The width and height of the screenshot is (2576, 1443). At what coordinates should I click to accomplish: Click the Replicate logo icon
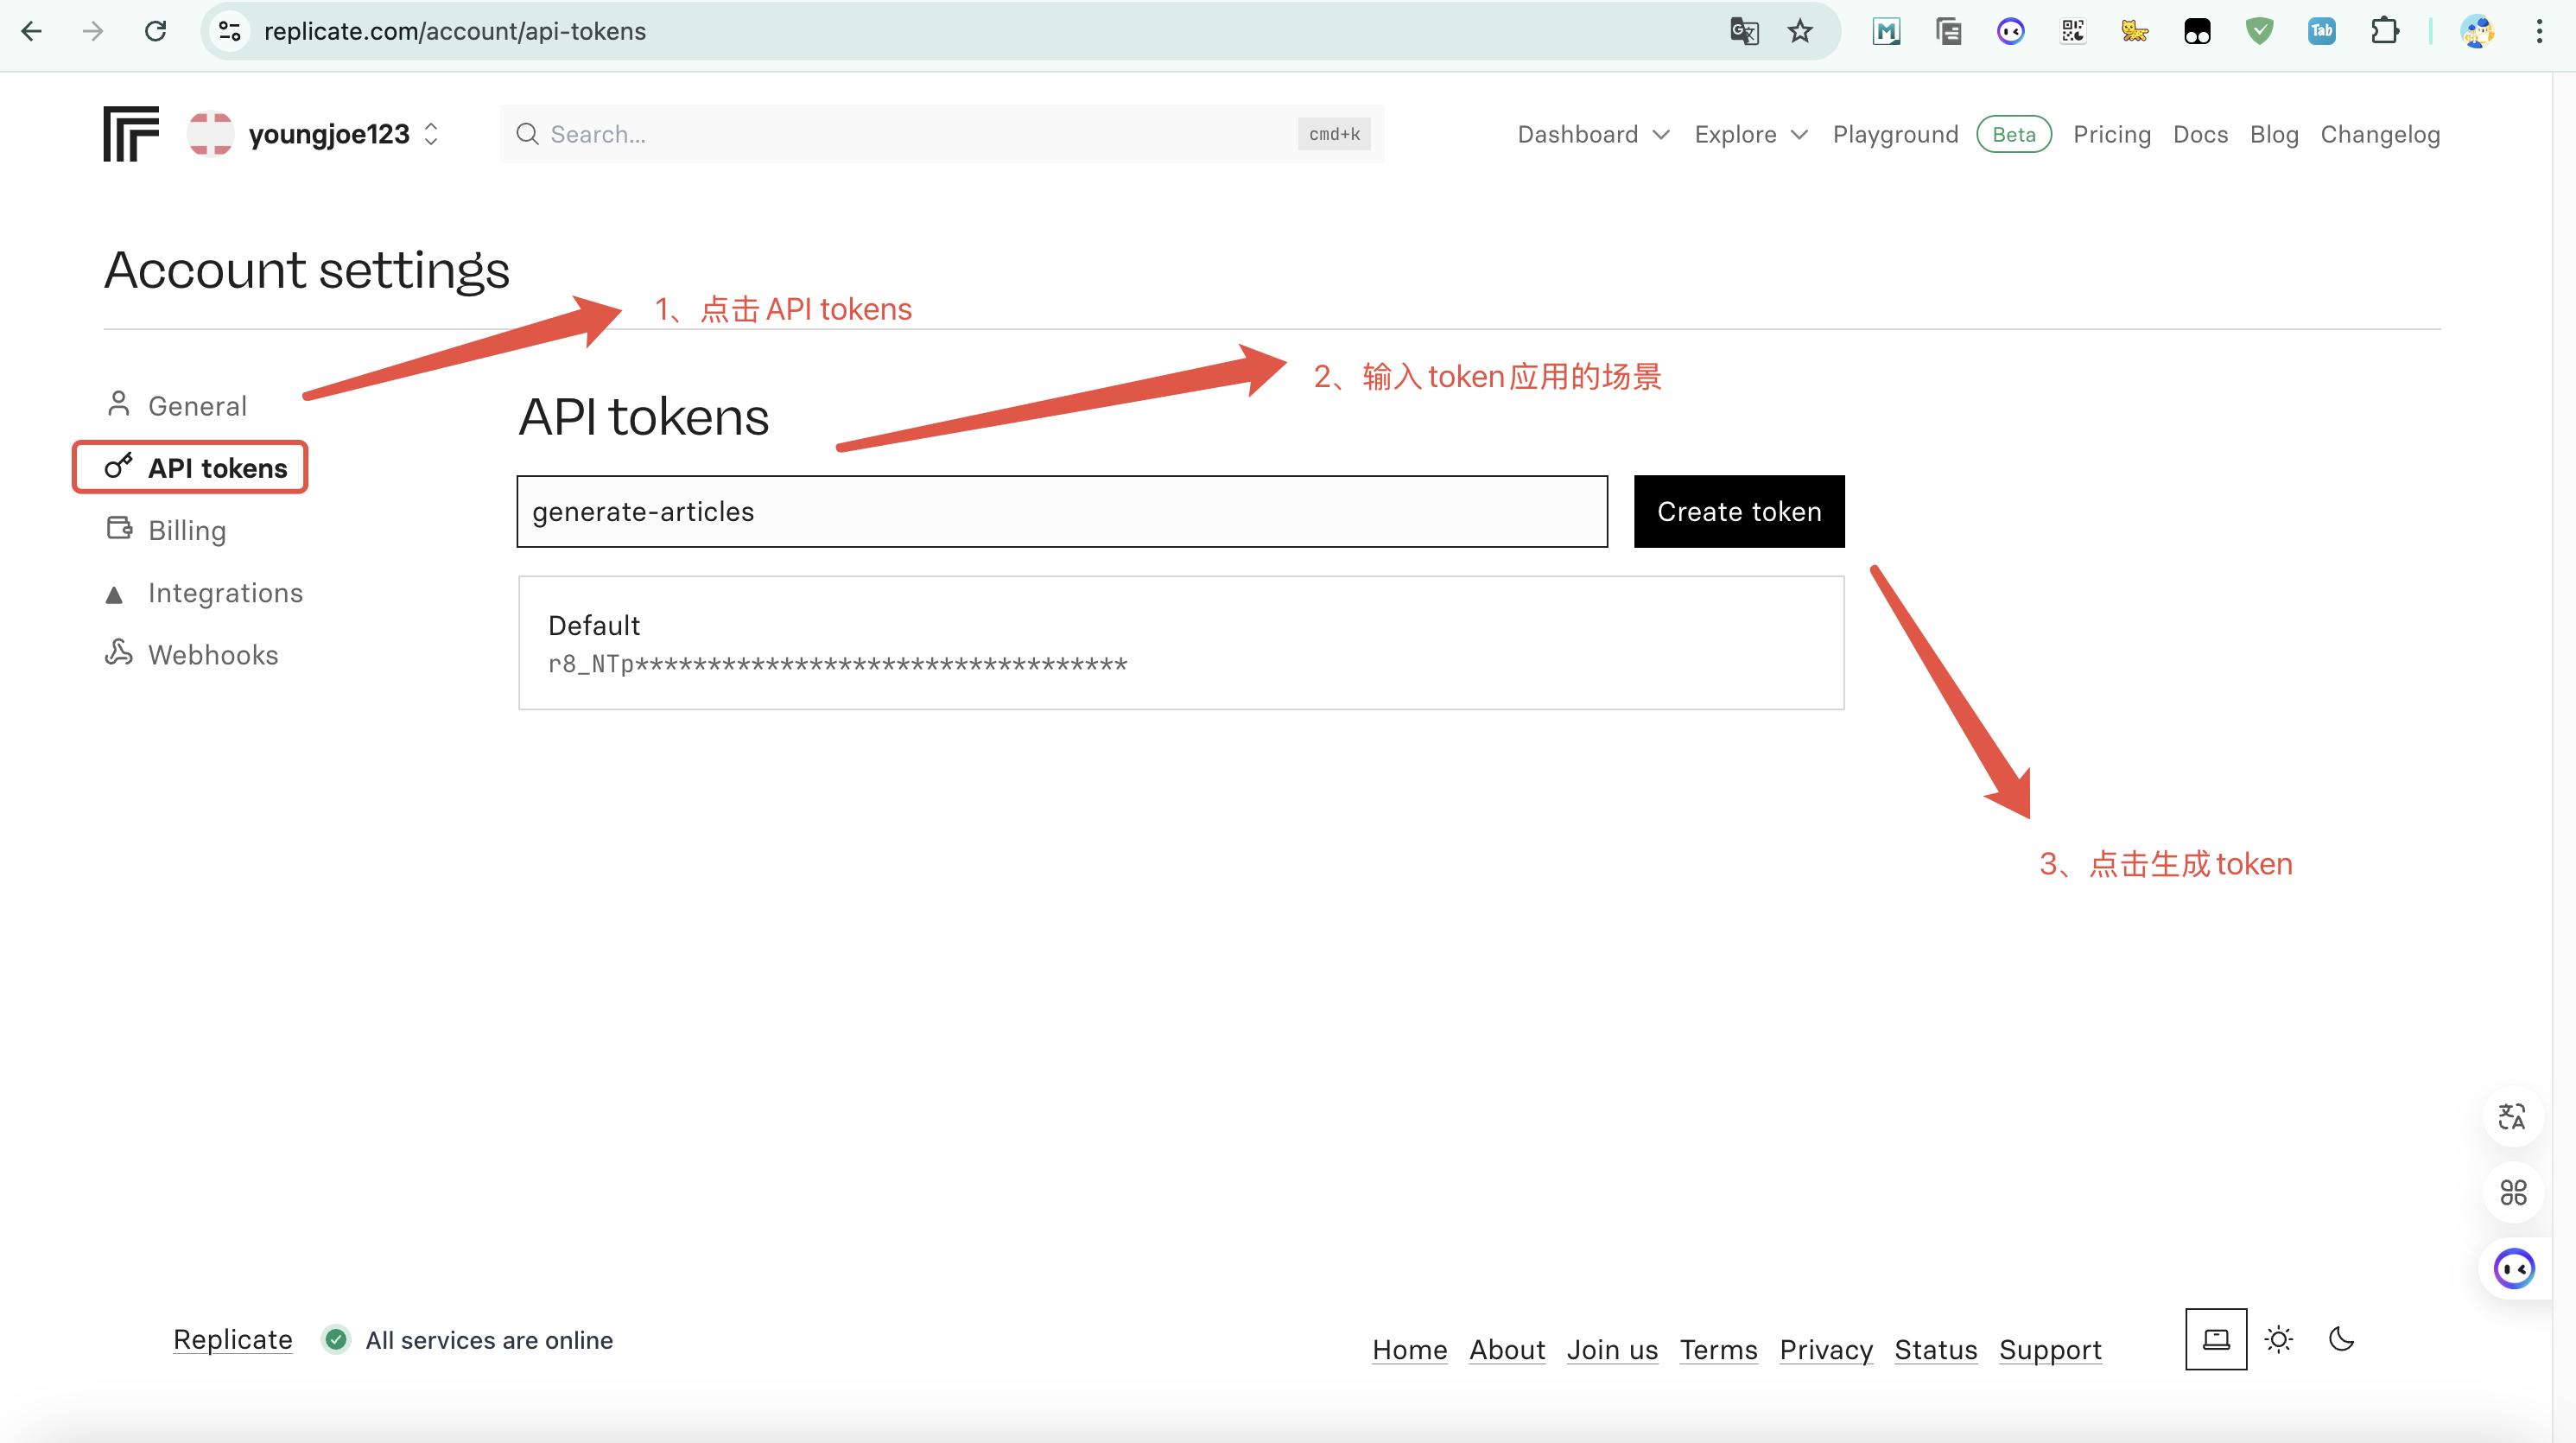[x=131, y=134]
